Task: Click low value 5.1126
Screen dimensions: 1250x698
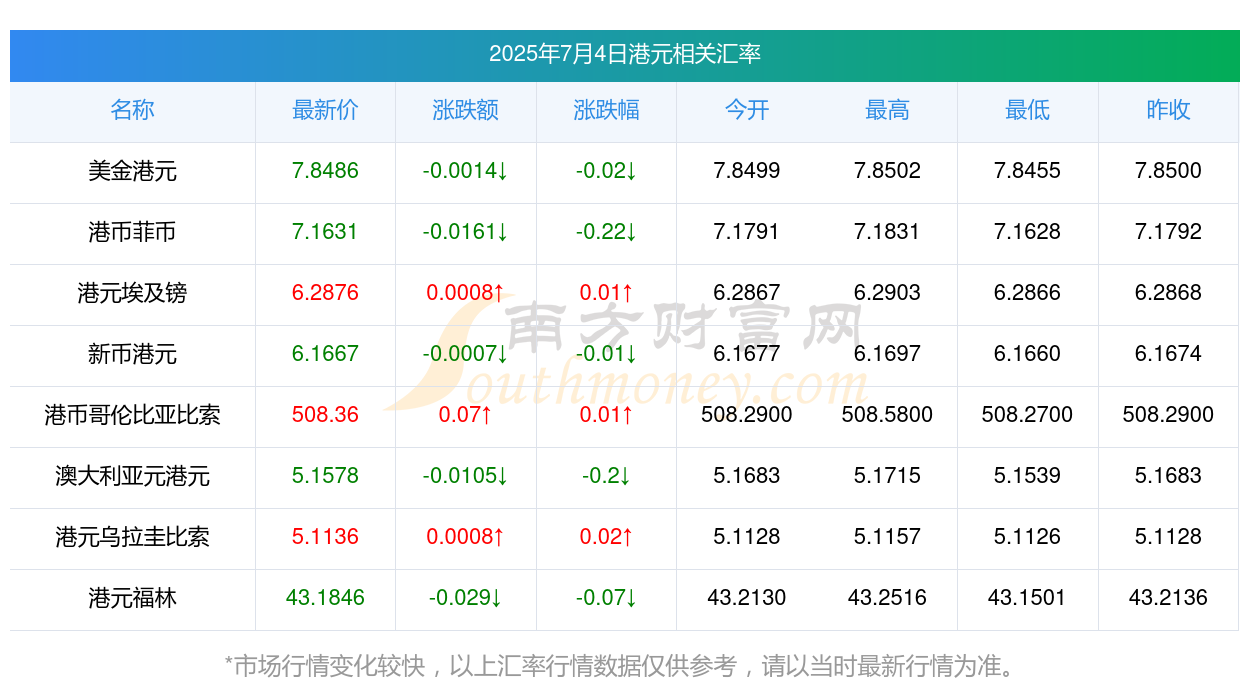Action: pyautogui.click(x=1027, y=537)
